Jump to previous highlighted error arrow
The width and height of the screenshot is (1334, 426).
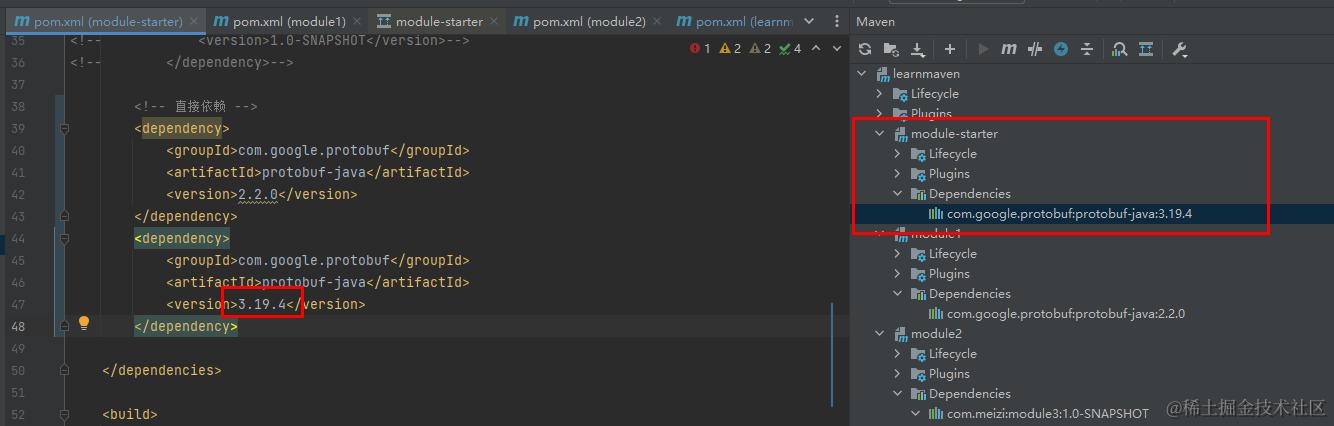tap(815, 48)
